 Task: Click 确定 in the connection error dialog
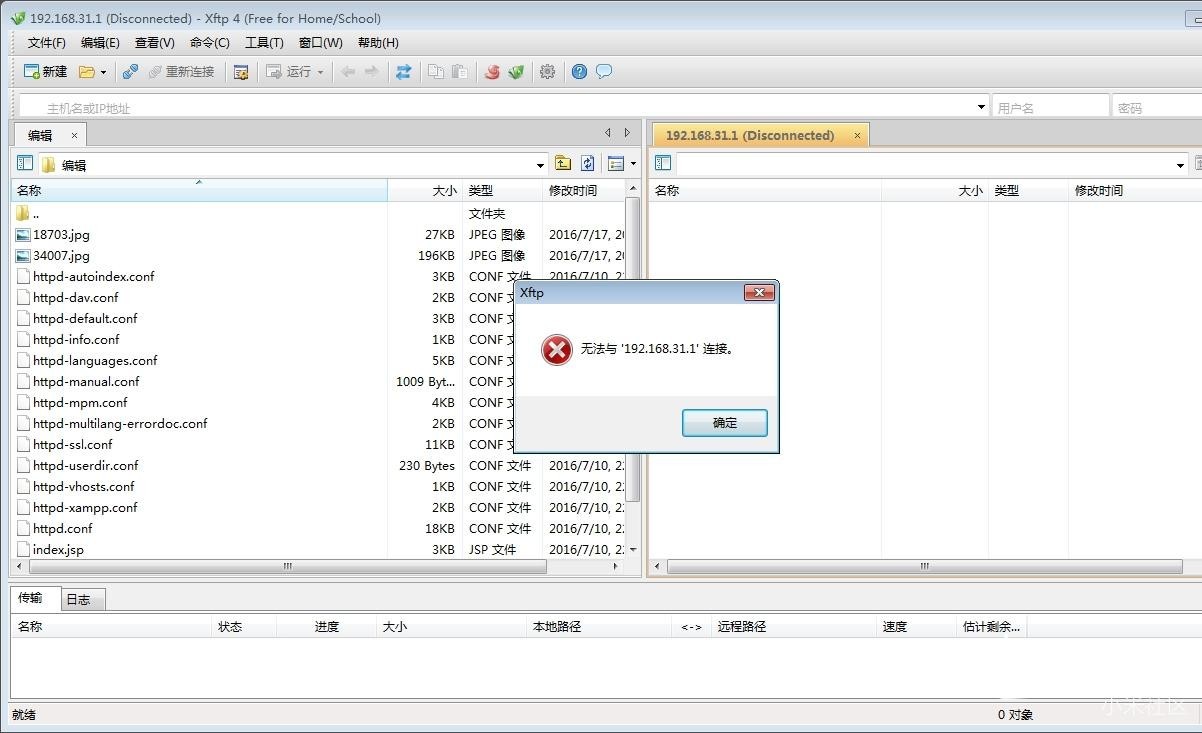coord(723,422)
